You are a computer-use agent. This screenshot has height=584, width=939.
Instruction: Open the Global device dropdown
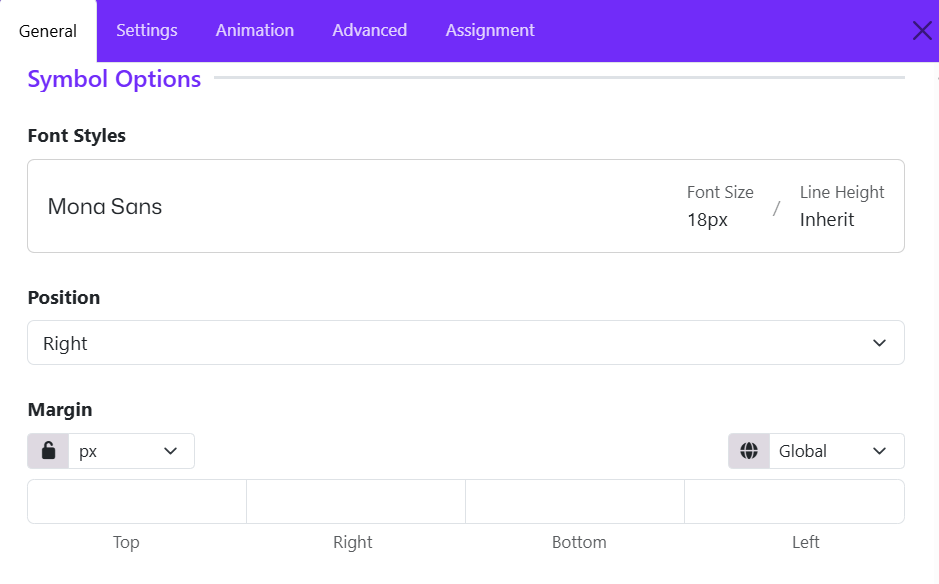pyautogui.click(x=837, y=451)
